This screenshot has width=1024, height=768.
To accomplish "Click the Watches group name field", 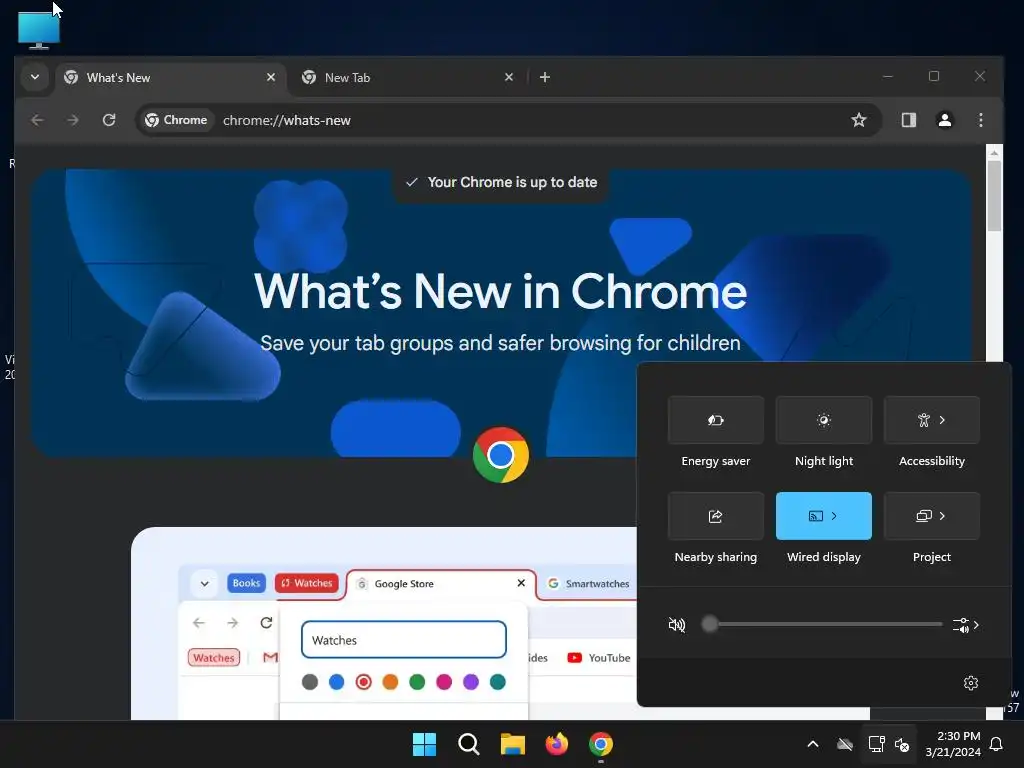I will click(404, 640).
